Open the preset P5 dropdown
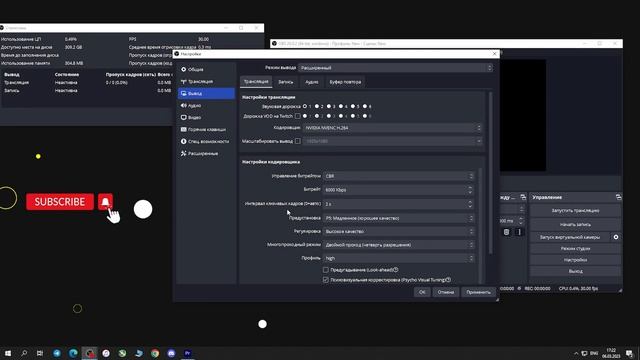 (x=398, y=218)
